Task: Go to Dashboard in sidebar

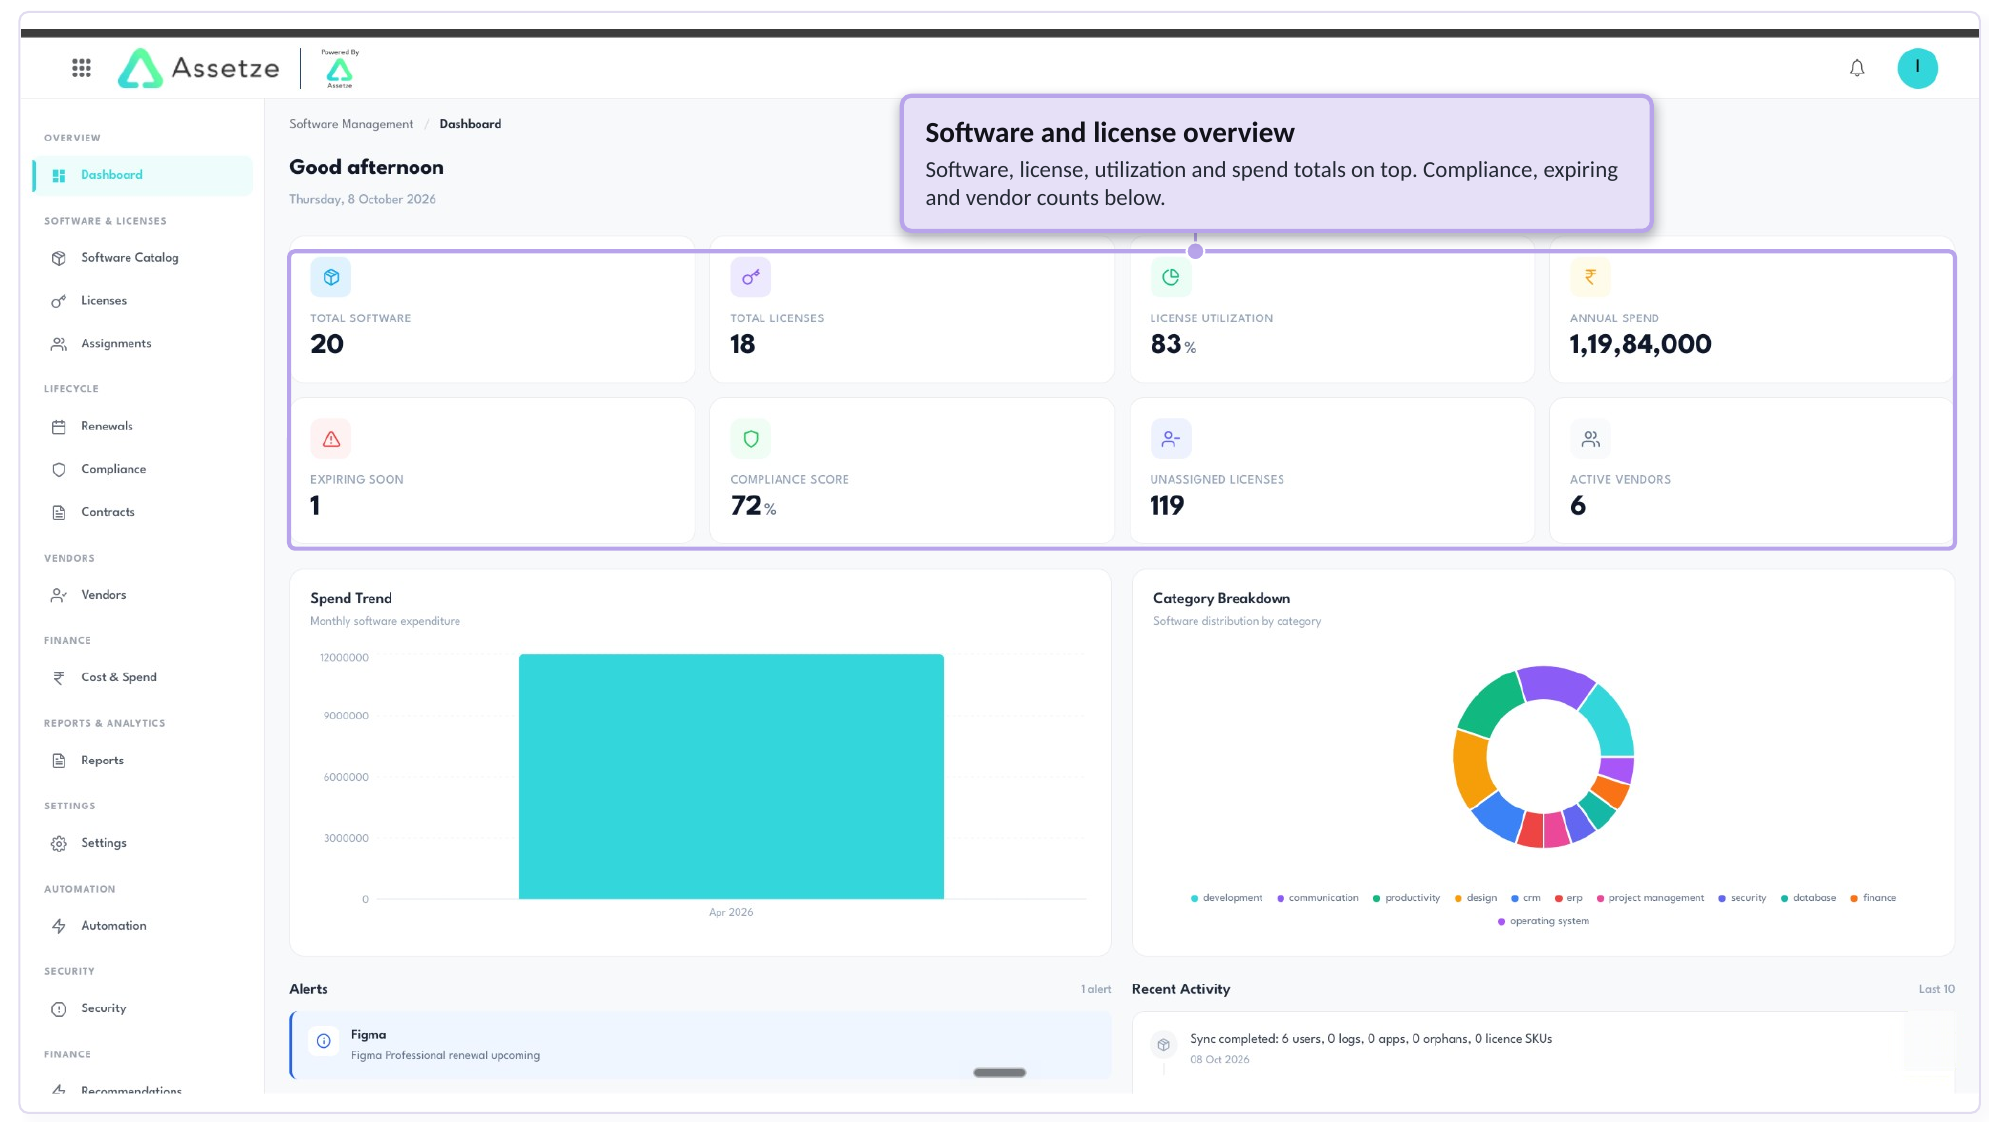Action: pyautogui.click(x=142, y=175)
